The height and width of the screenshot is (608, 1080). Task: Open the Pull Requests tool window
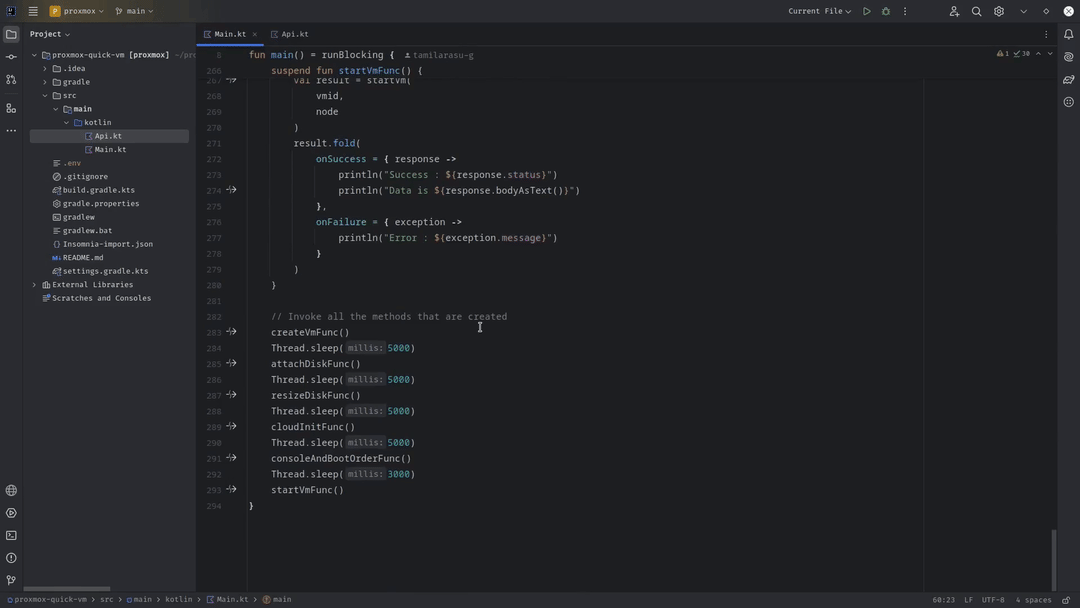pos(11,80)
